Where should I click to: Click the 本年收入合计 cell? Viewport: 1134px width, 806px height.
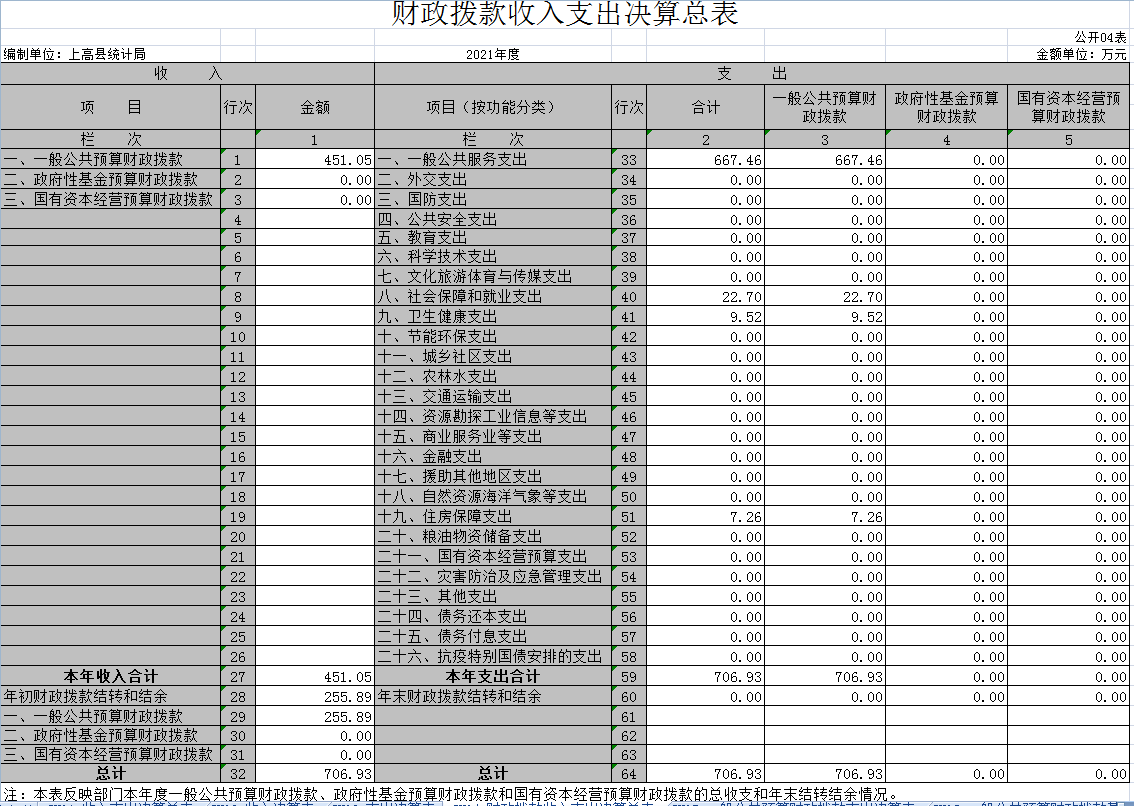tap(111, 676)
